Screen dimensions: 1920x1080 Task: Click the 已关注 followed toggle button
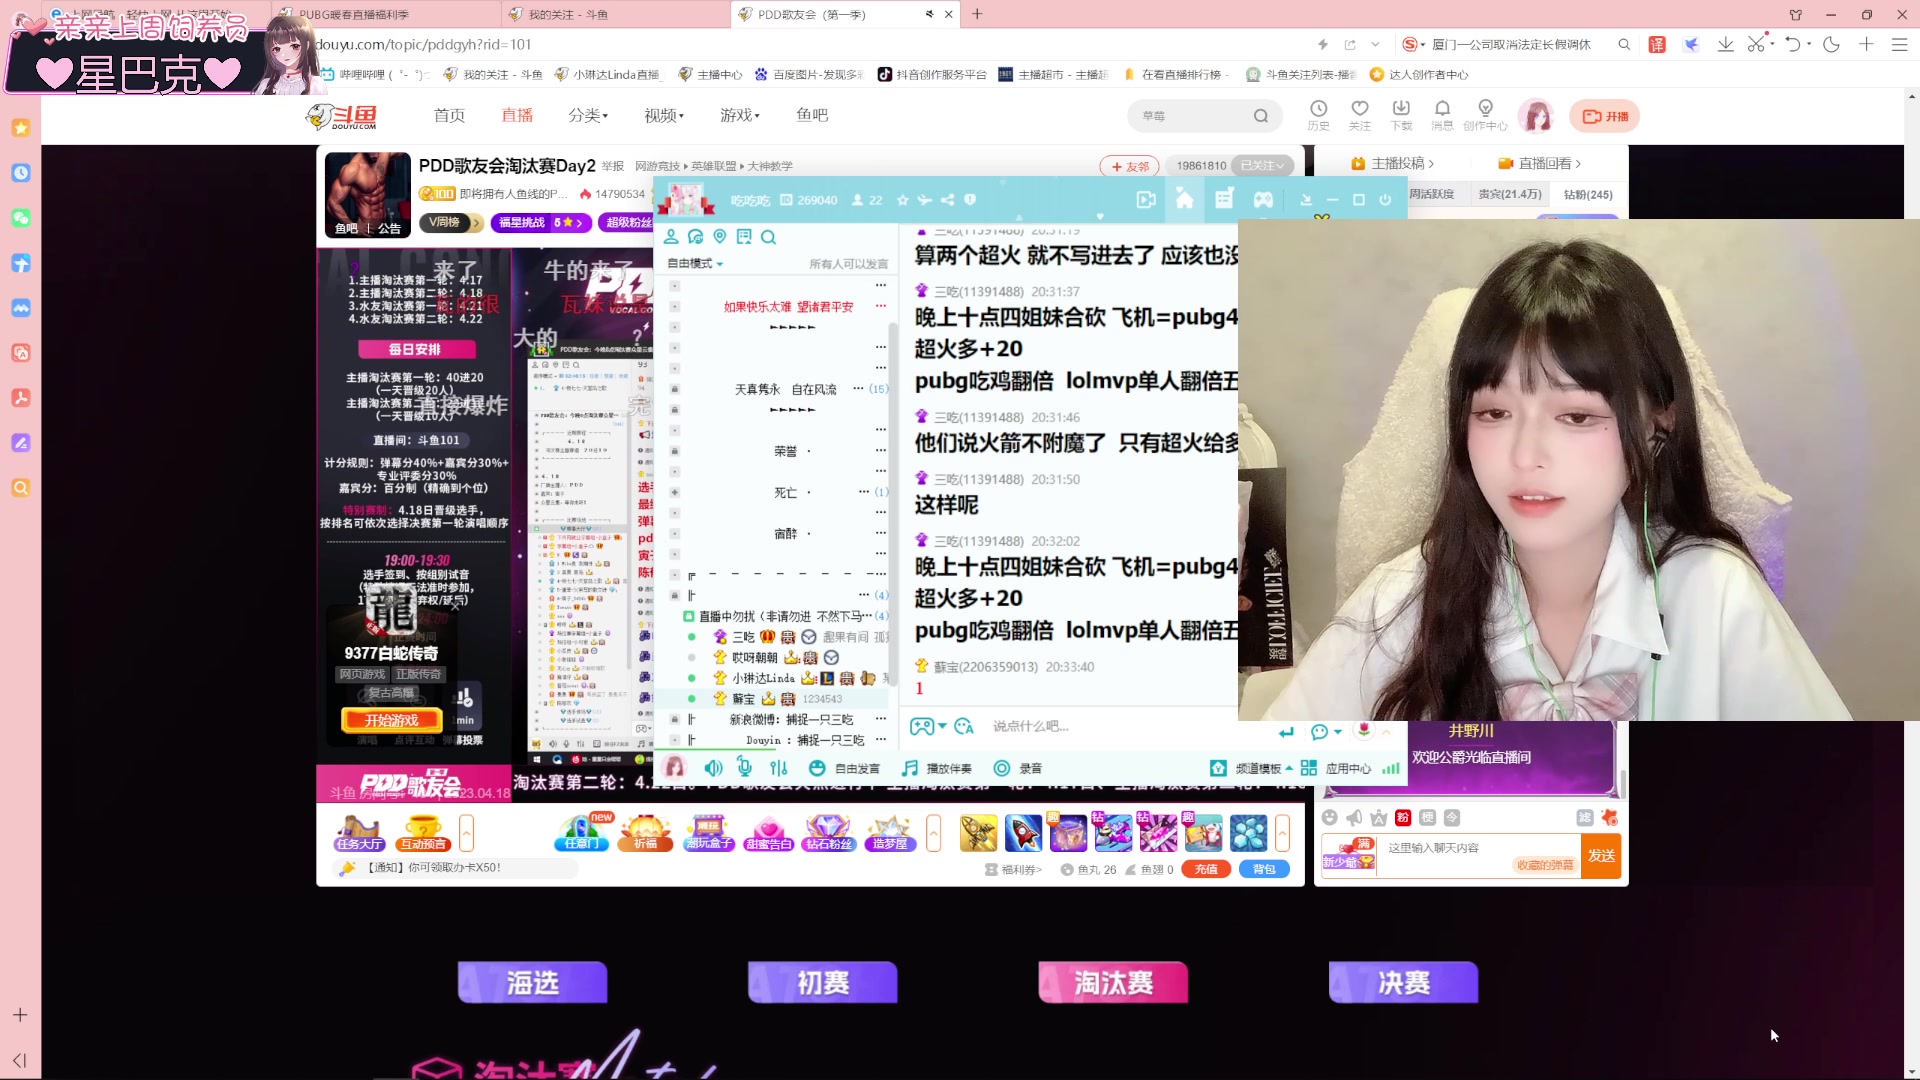pos(1262,166)
